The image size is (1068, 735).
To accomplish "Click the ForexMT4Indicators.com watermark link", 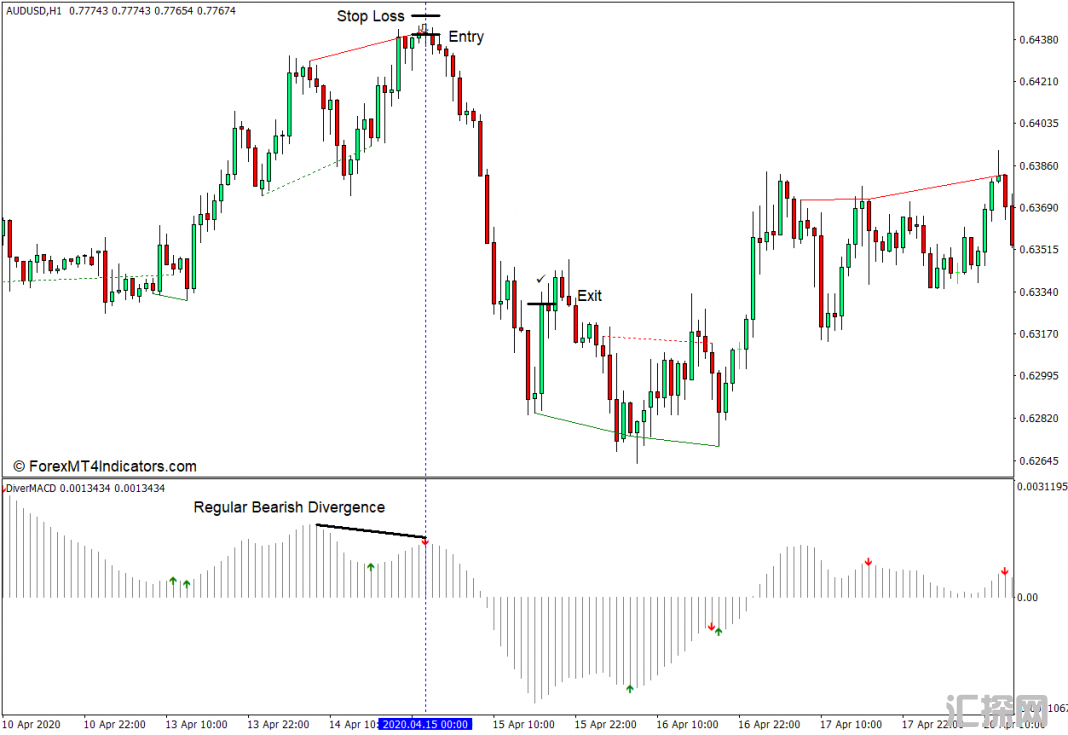I will click(x=105, y=466).
